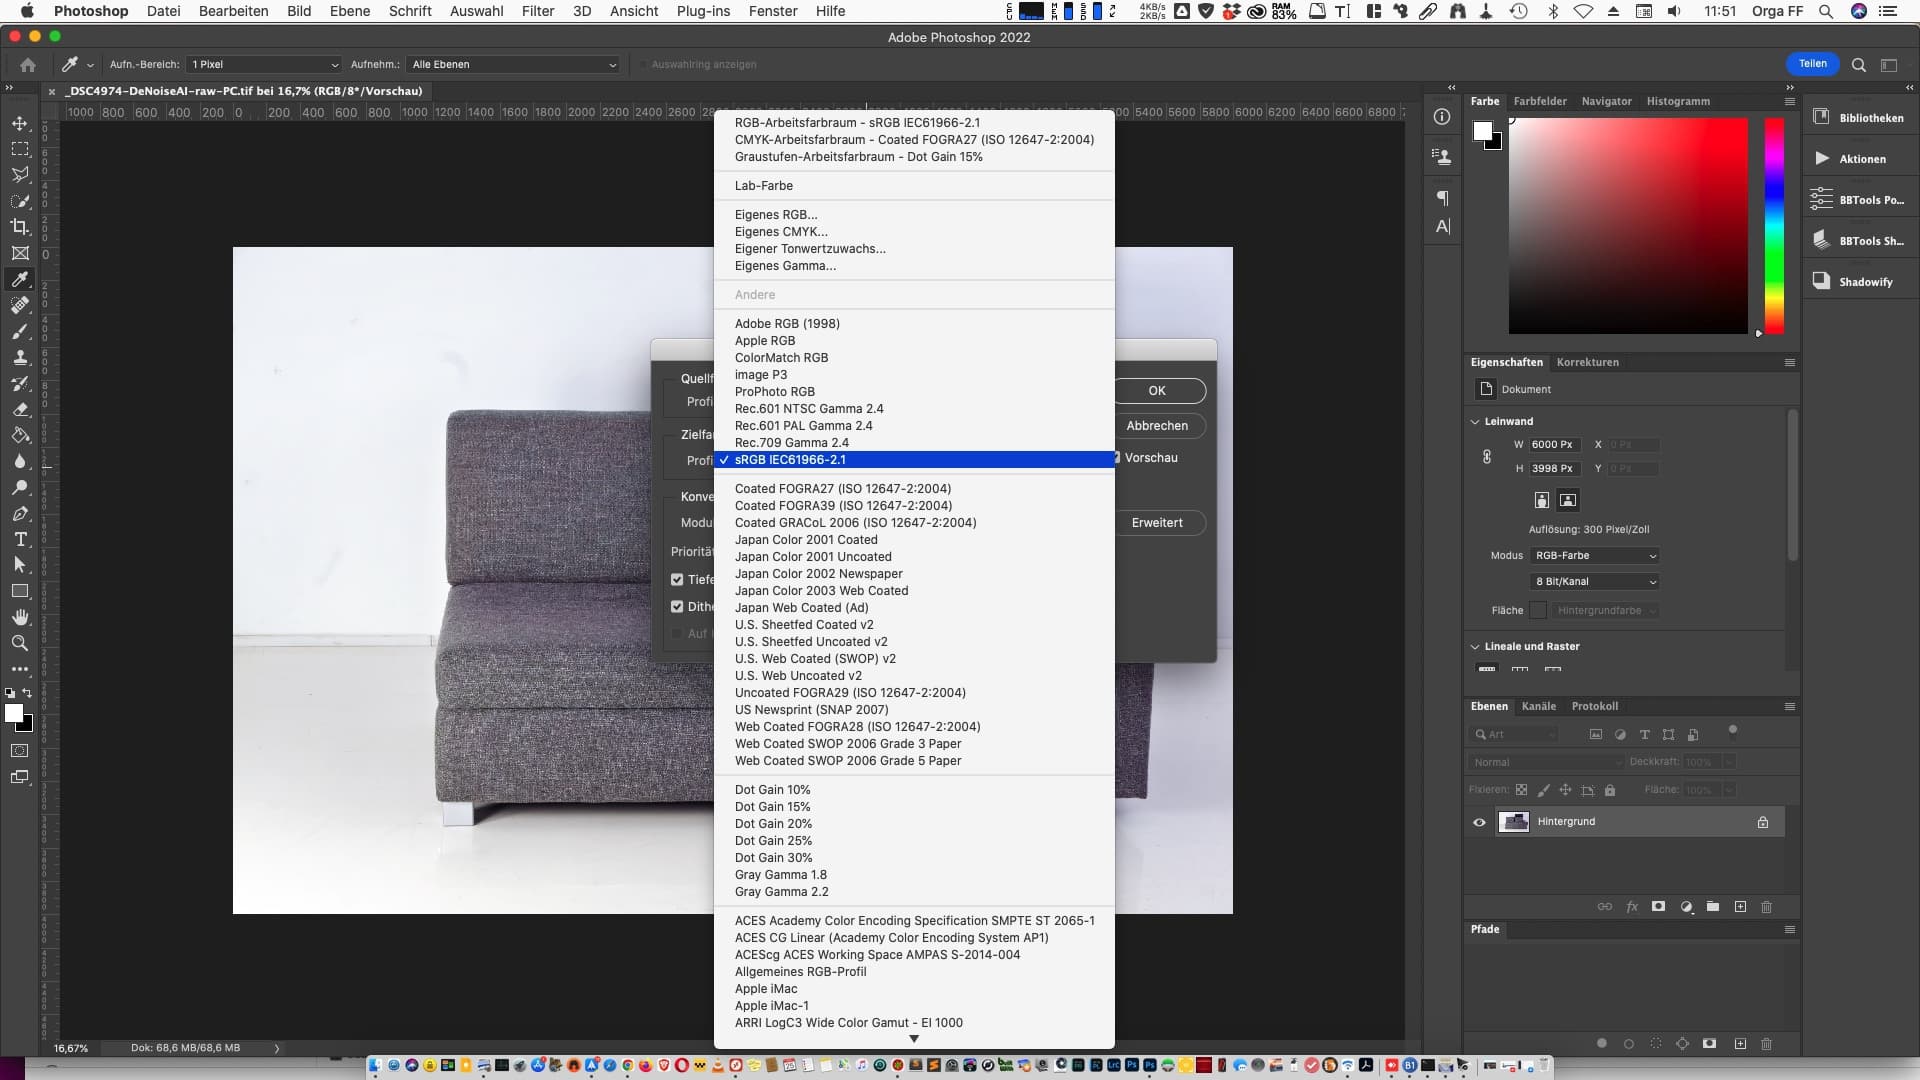Choose Adobe RGB (1998) profile
This screenshot has width=1920, height=1080.
787,323
